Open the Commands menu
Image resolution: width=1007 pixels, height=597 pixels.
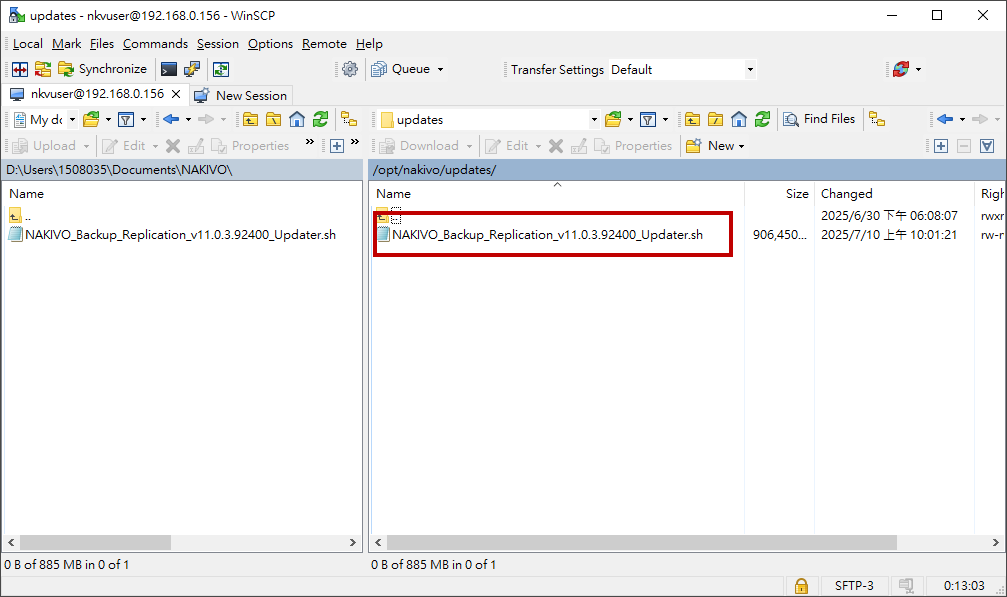[155, 44]
